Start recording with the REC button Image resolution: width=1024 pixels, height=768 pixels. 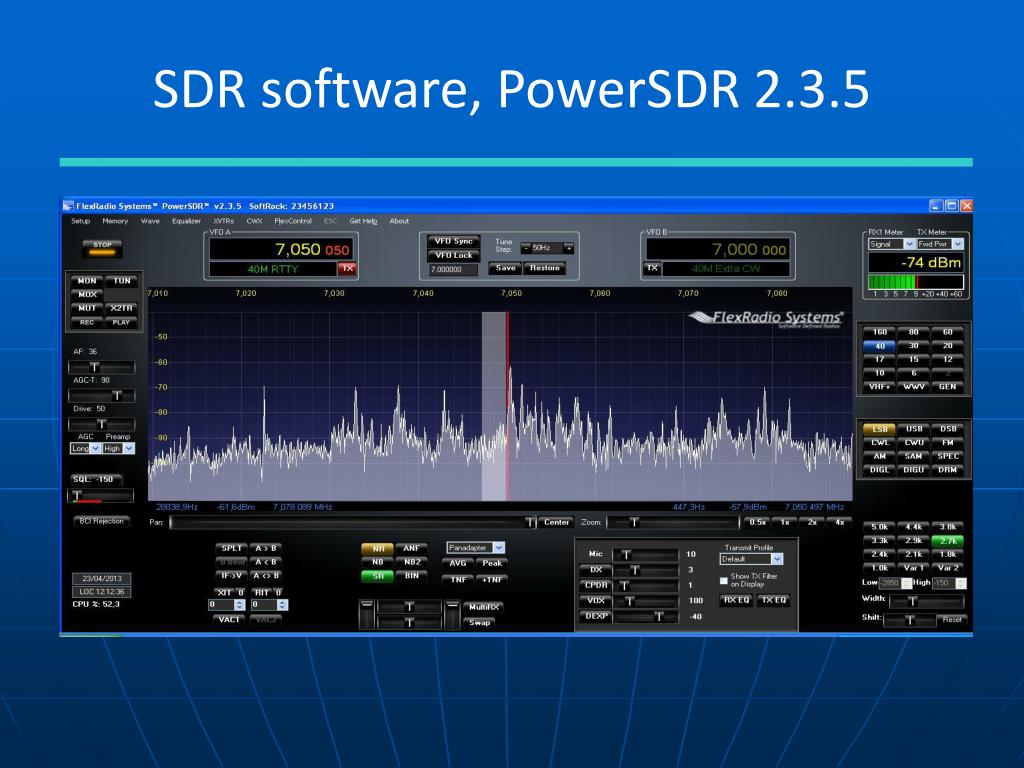click(x=88, y=323)
